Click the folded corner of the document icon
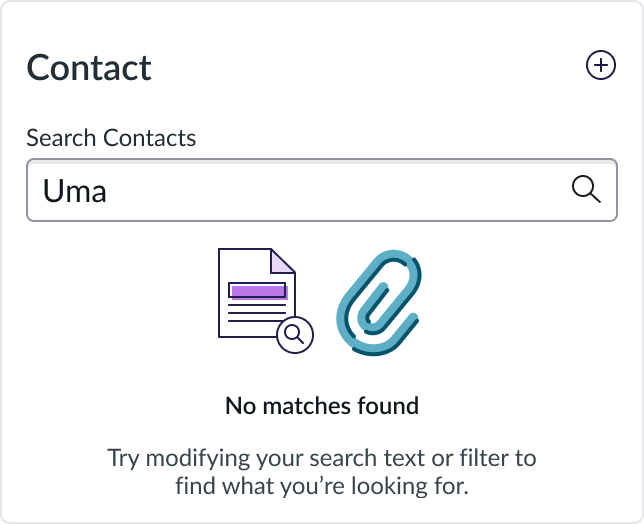Viewport: 644px width, 524px height. (284, 260)
